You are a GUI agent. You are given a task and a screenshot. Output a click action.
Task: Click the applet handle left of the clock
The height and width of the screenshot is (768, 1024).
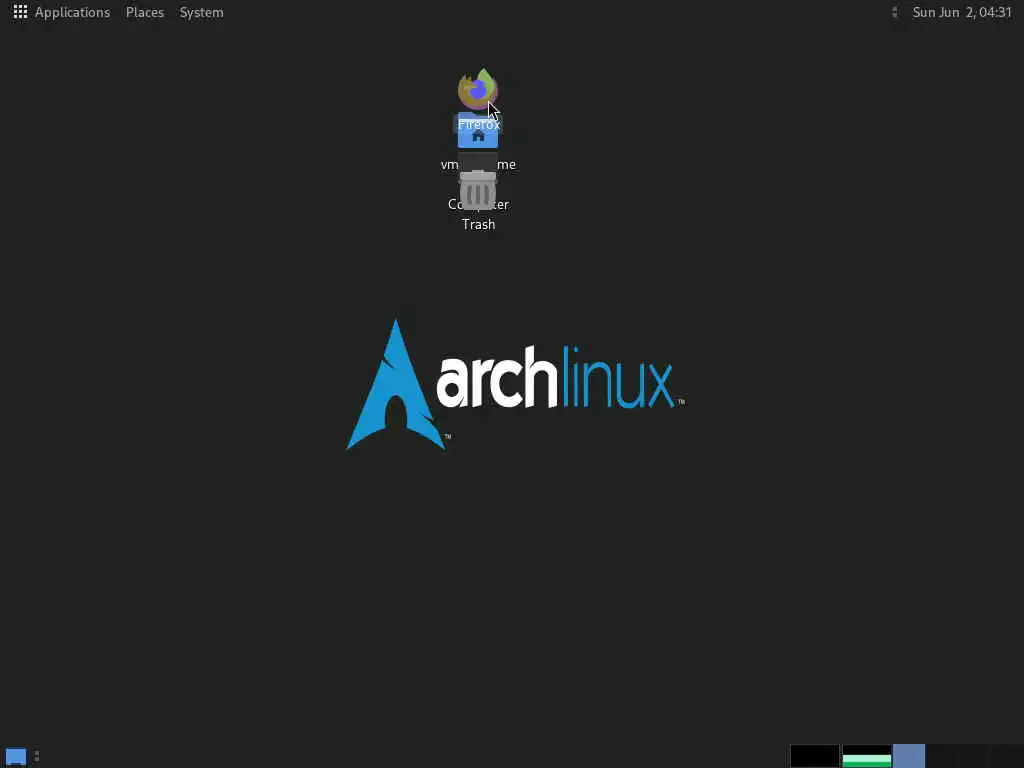pos(895,12)
